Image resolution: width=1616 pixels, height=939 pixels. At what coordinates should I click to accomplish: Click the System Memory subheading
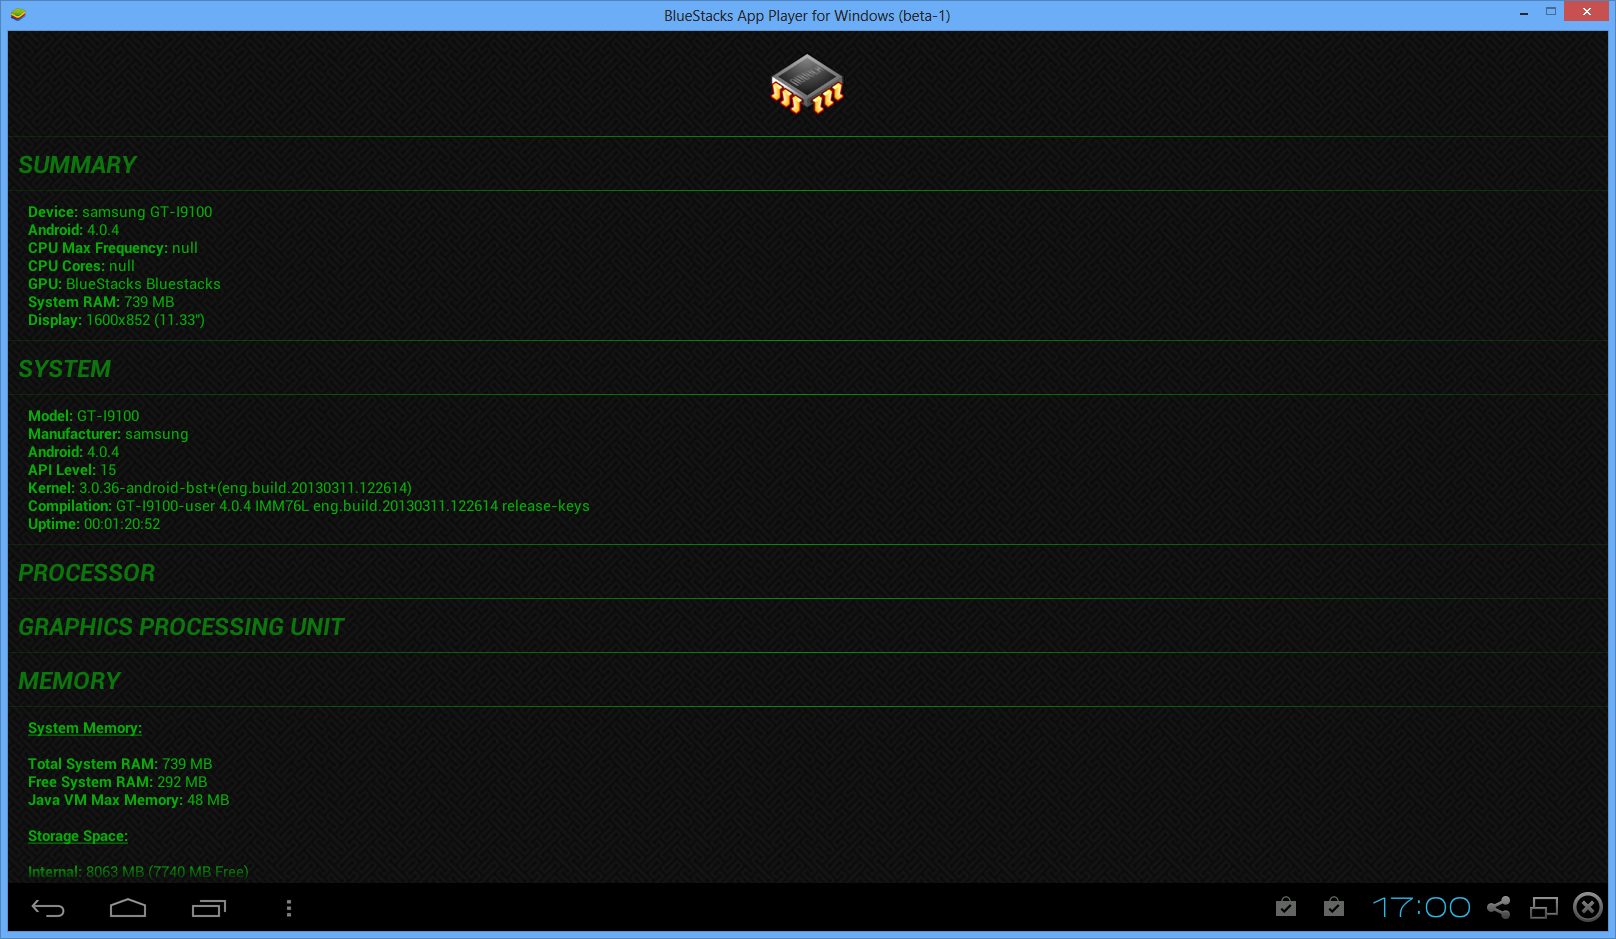click(85, 728)
